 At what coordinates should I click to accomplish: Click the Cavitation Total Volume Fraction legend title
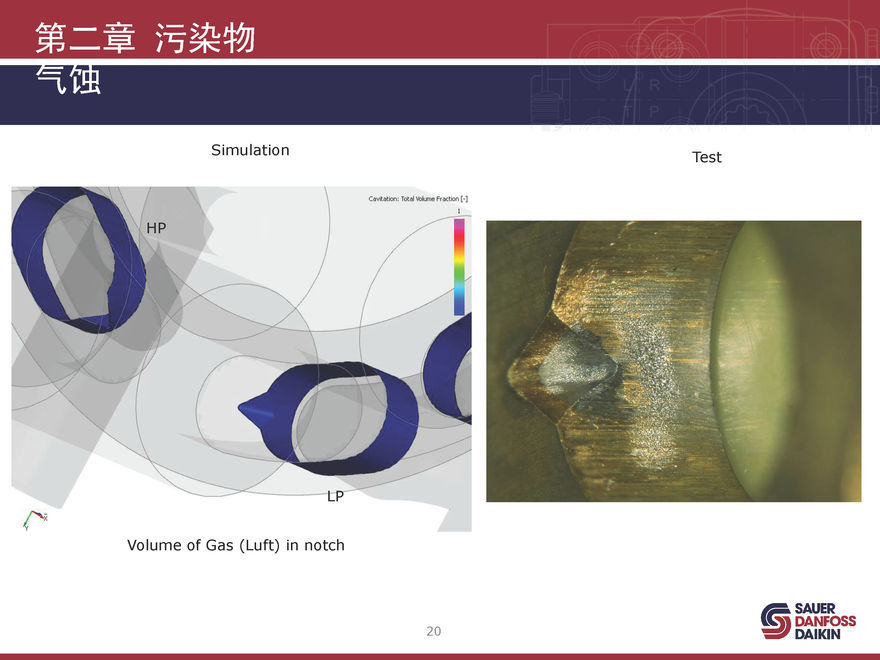pos(418,199)
